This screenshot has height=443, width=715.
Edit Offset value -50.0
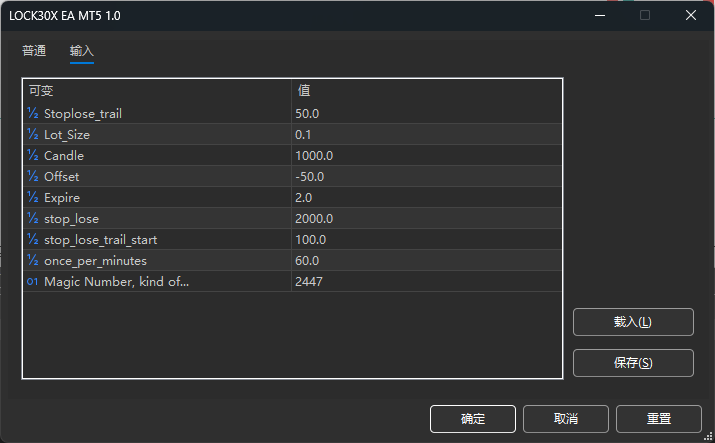(426, 176)
